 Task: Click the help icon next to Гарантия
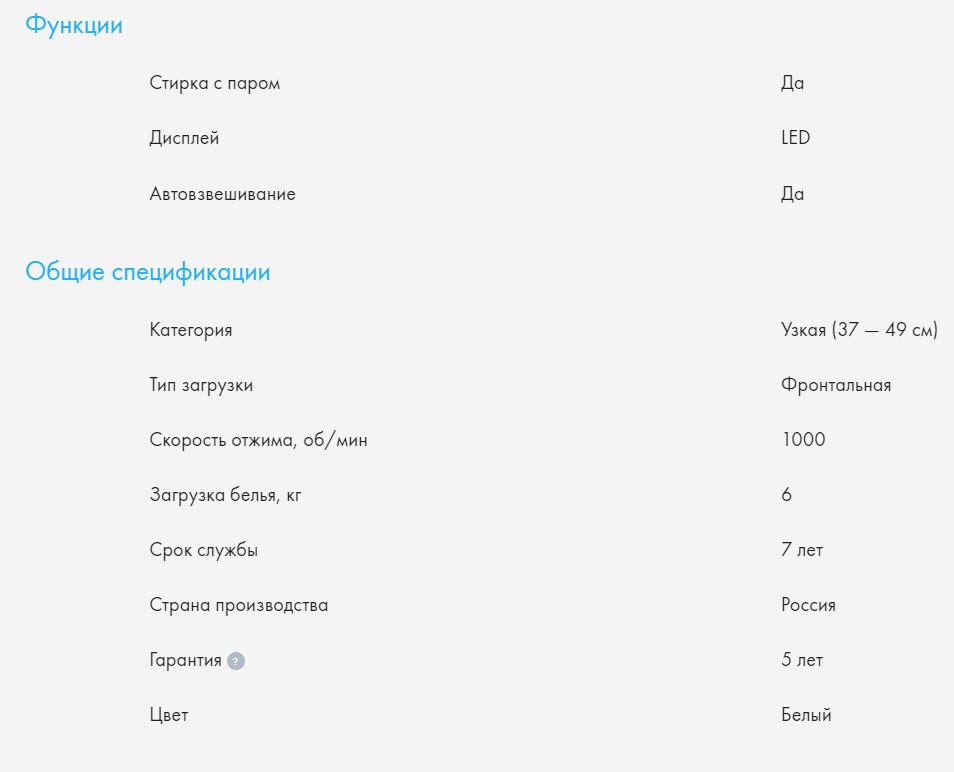pyautogui.click(x=235, y=661)
